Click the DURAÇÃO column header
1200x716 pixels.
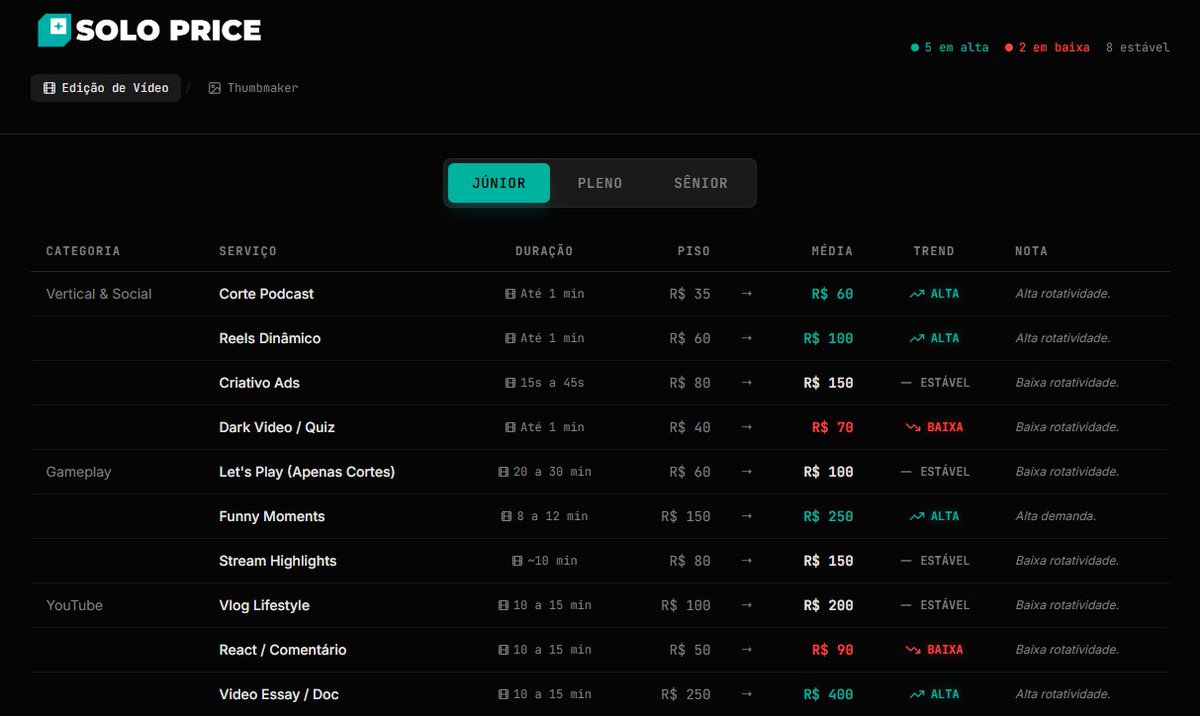[x=544, y=251]
